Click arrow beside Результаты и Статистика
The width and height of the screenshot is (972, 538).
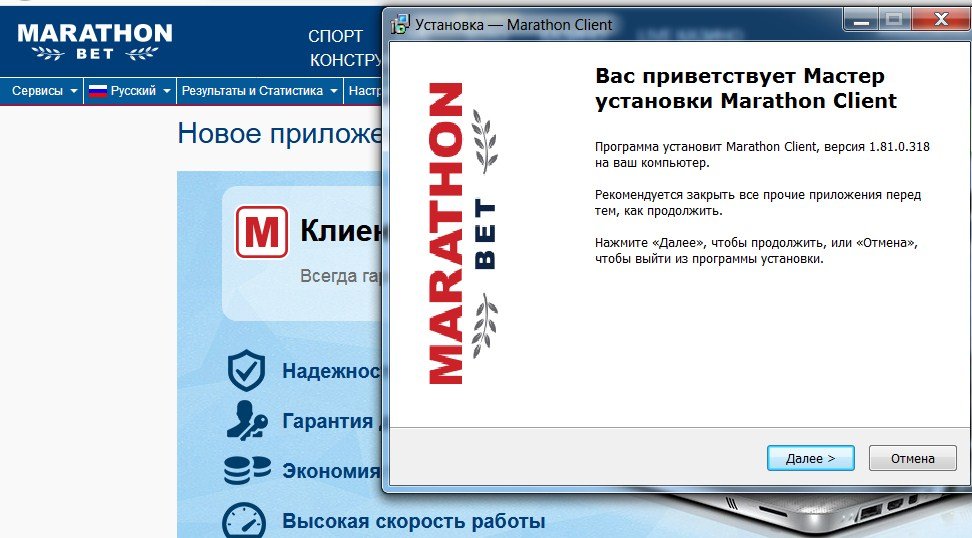pos(334,91)
